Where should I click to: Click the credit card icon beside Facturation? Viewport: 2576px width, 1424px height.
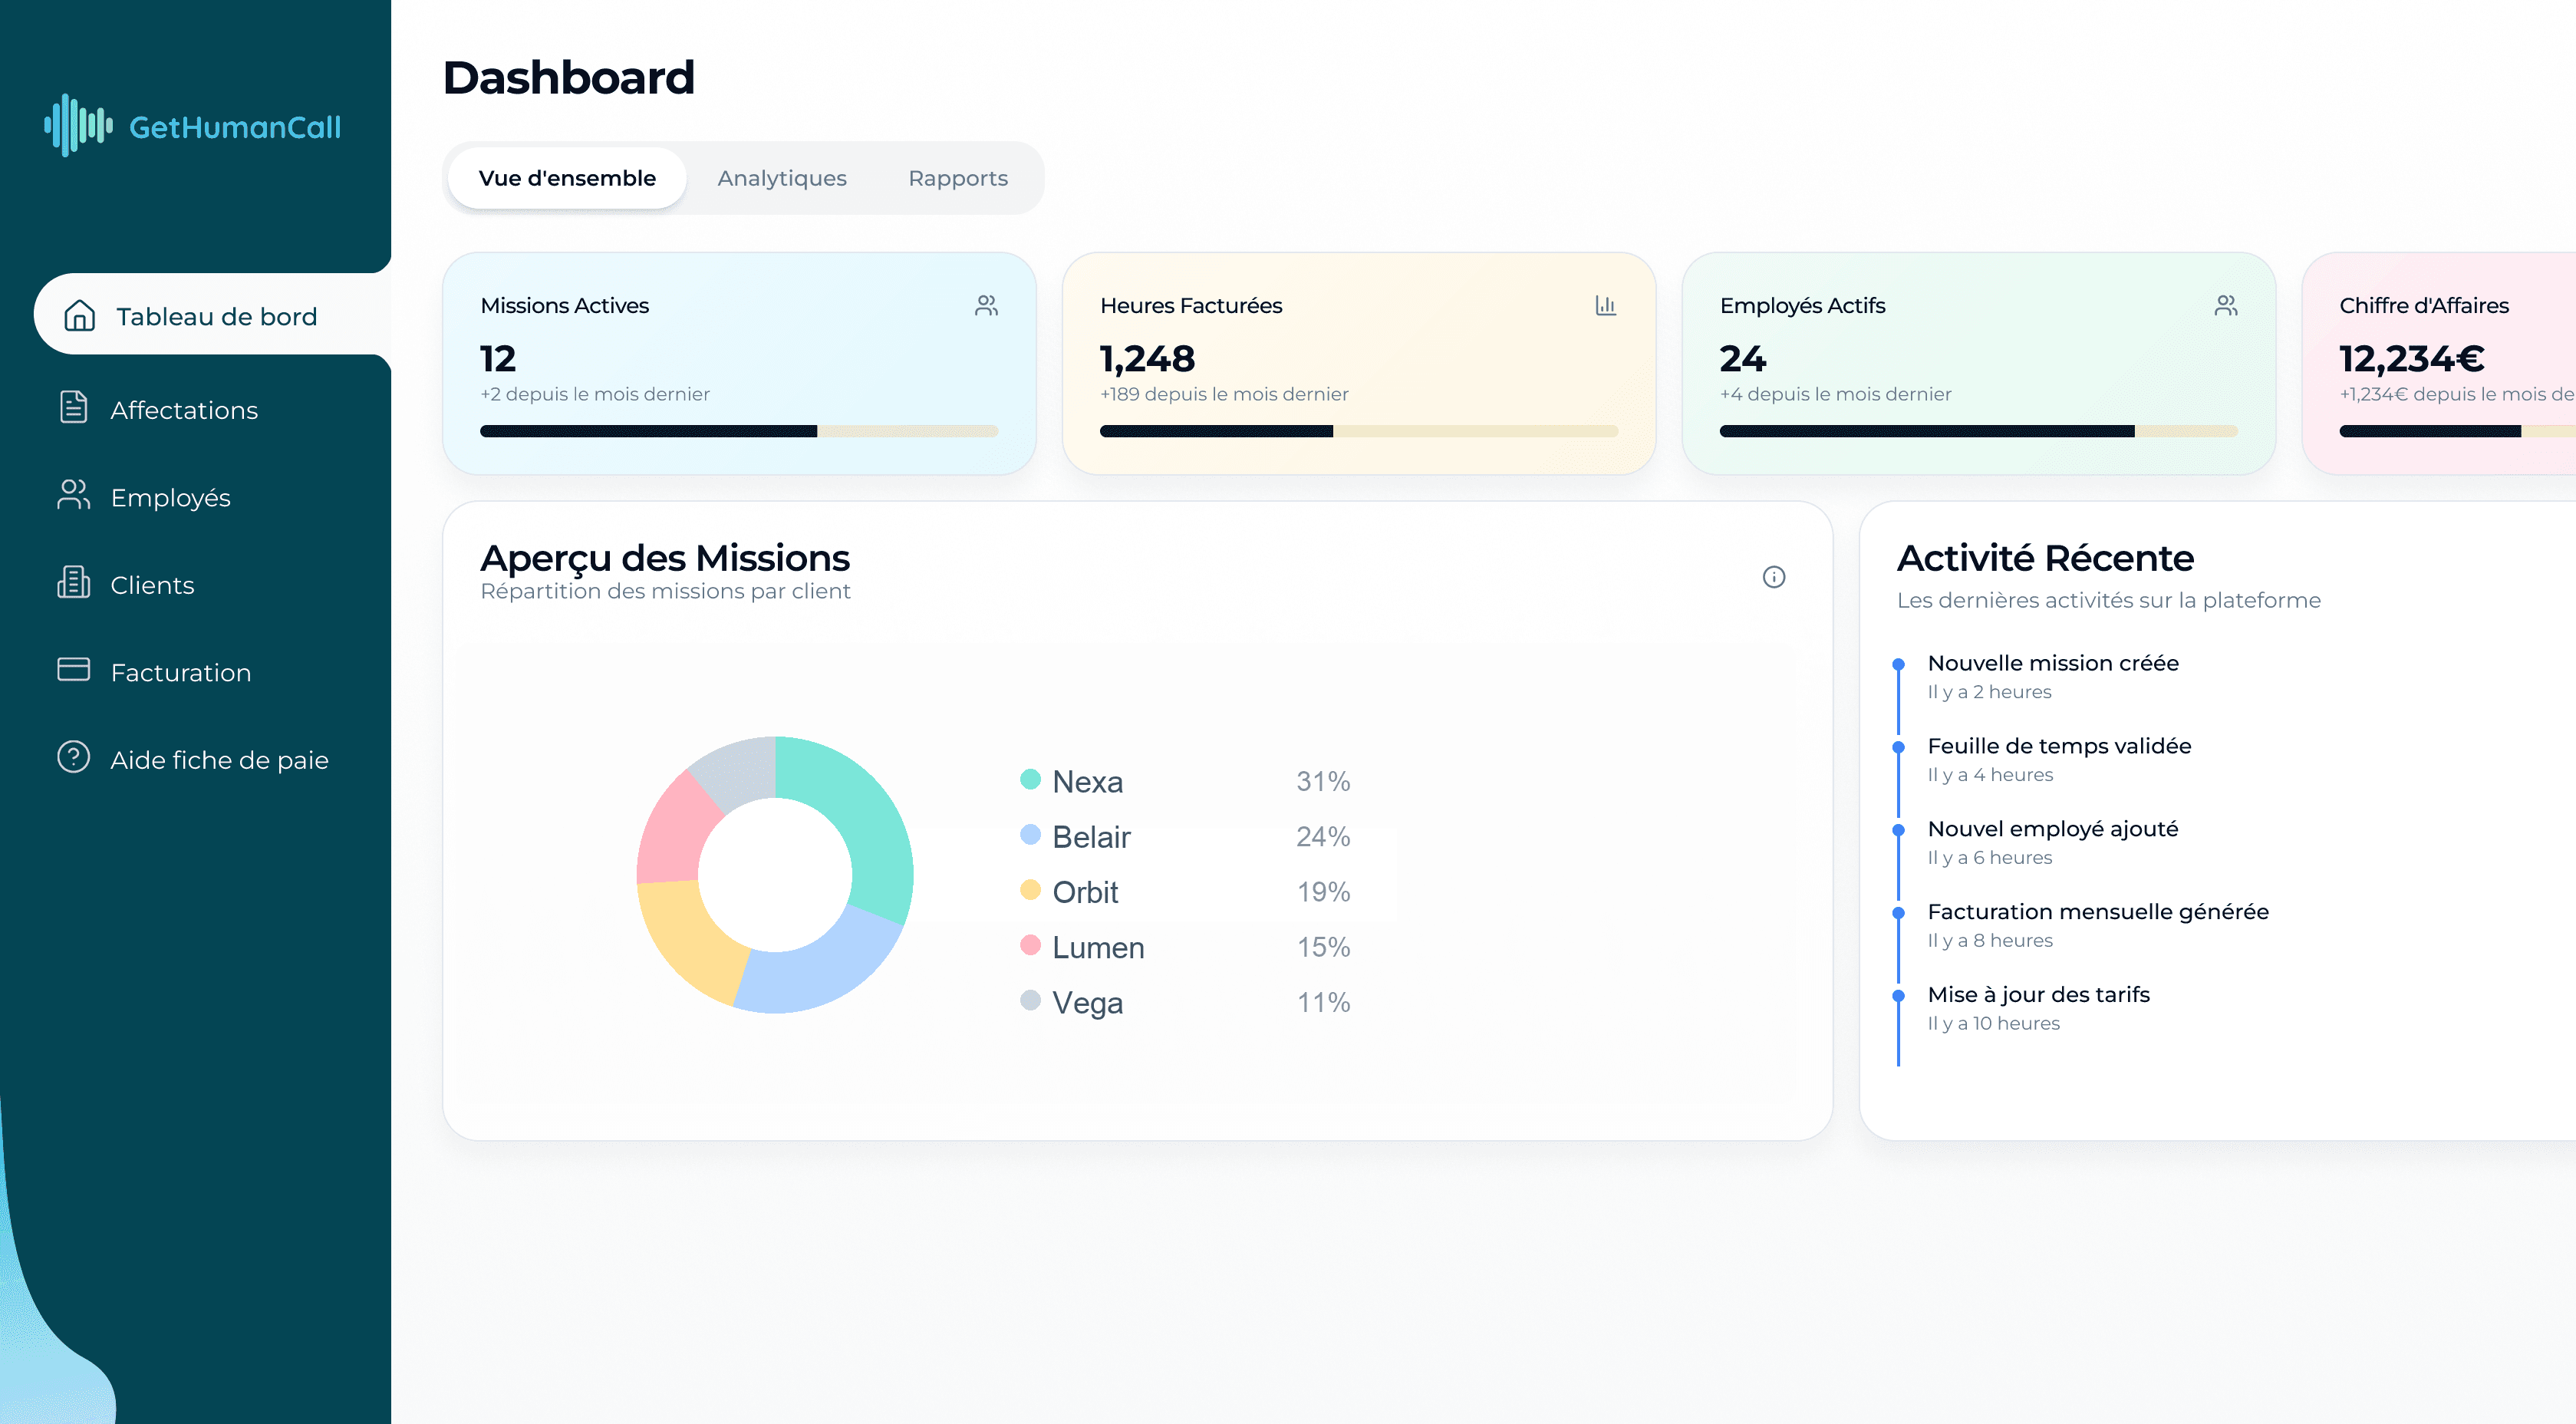(x=74, y=670)
